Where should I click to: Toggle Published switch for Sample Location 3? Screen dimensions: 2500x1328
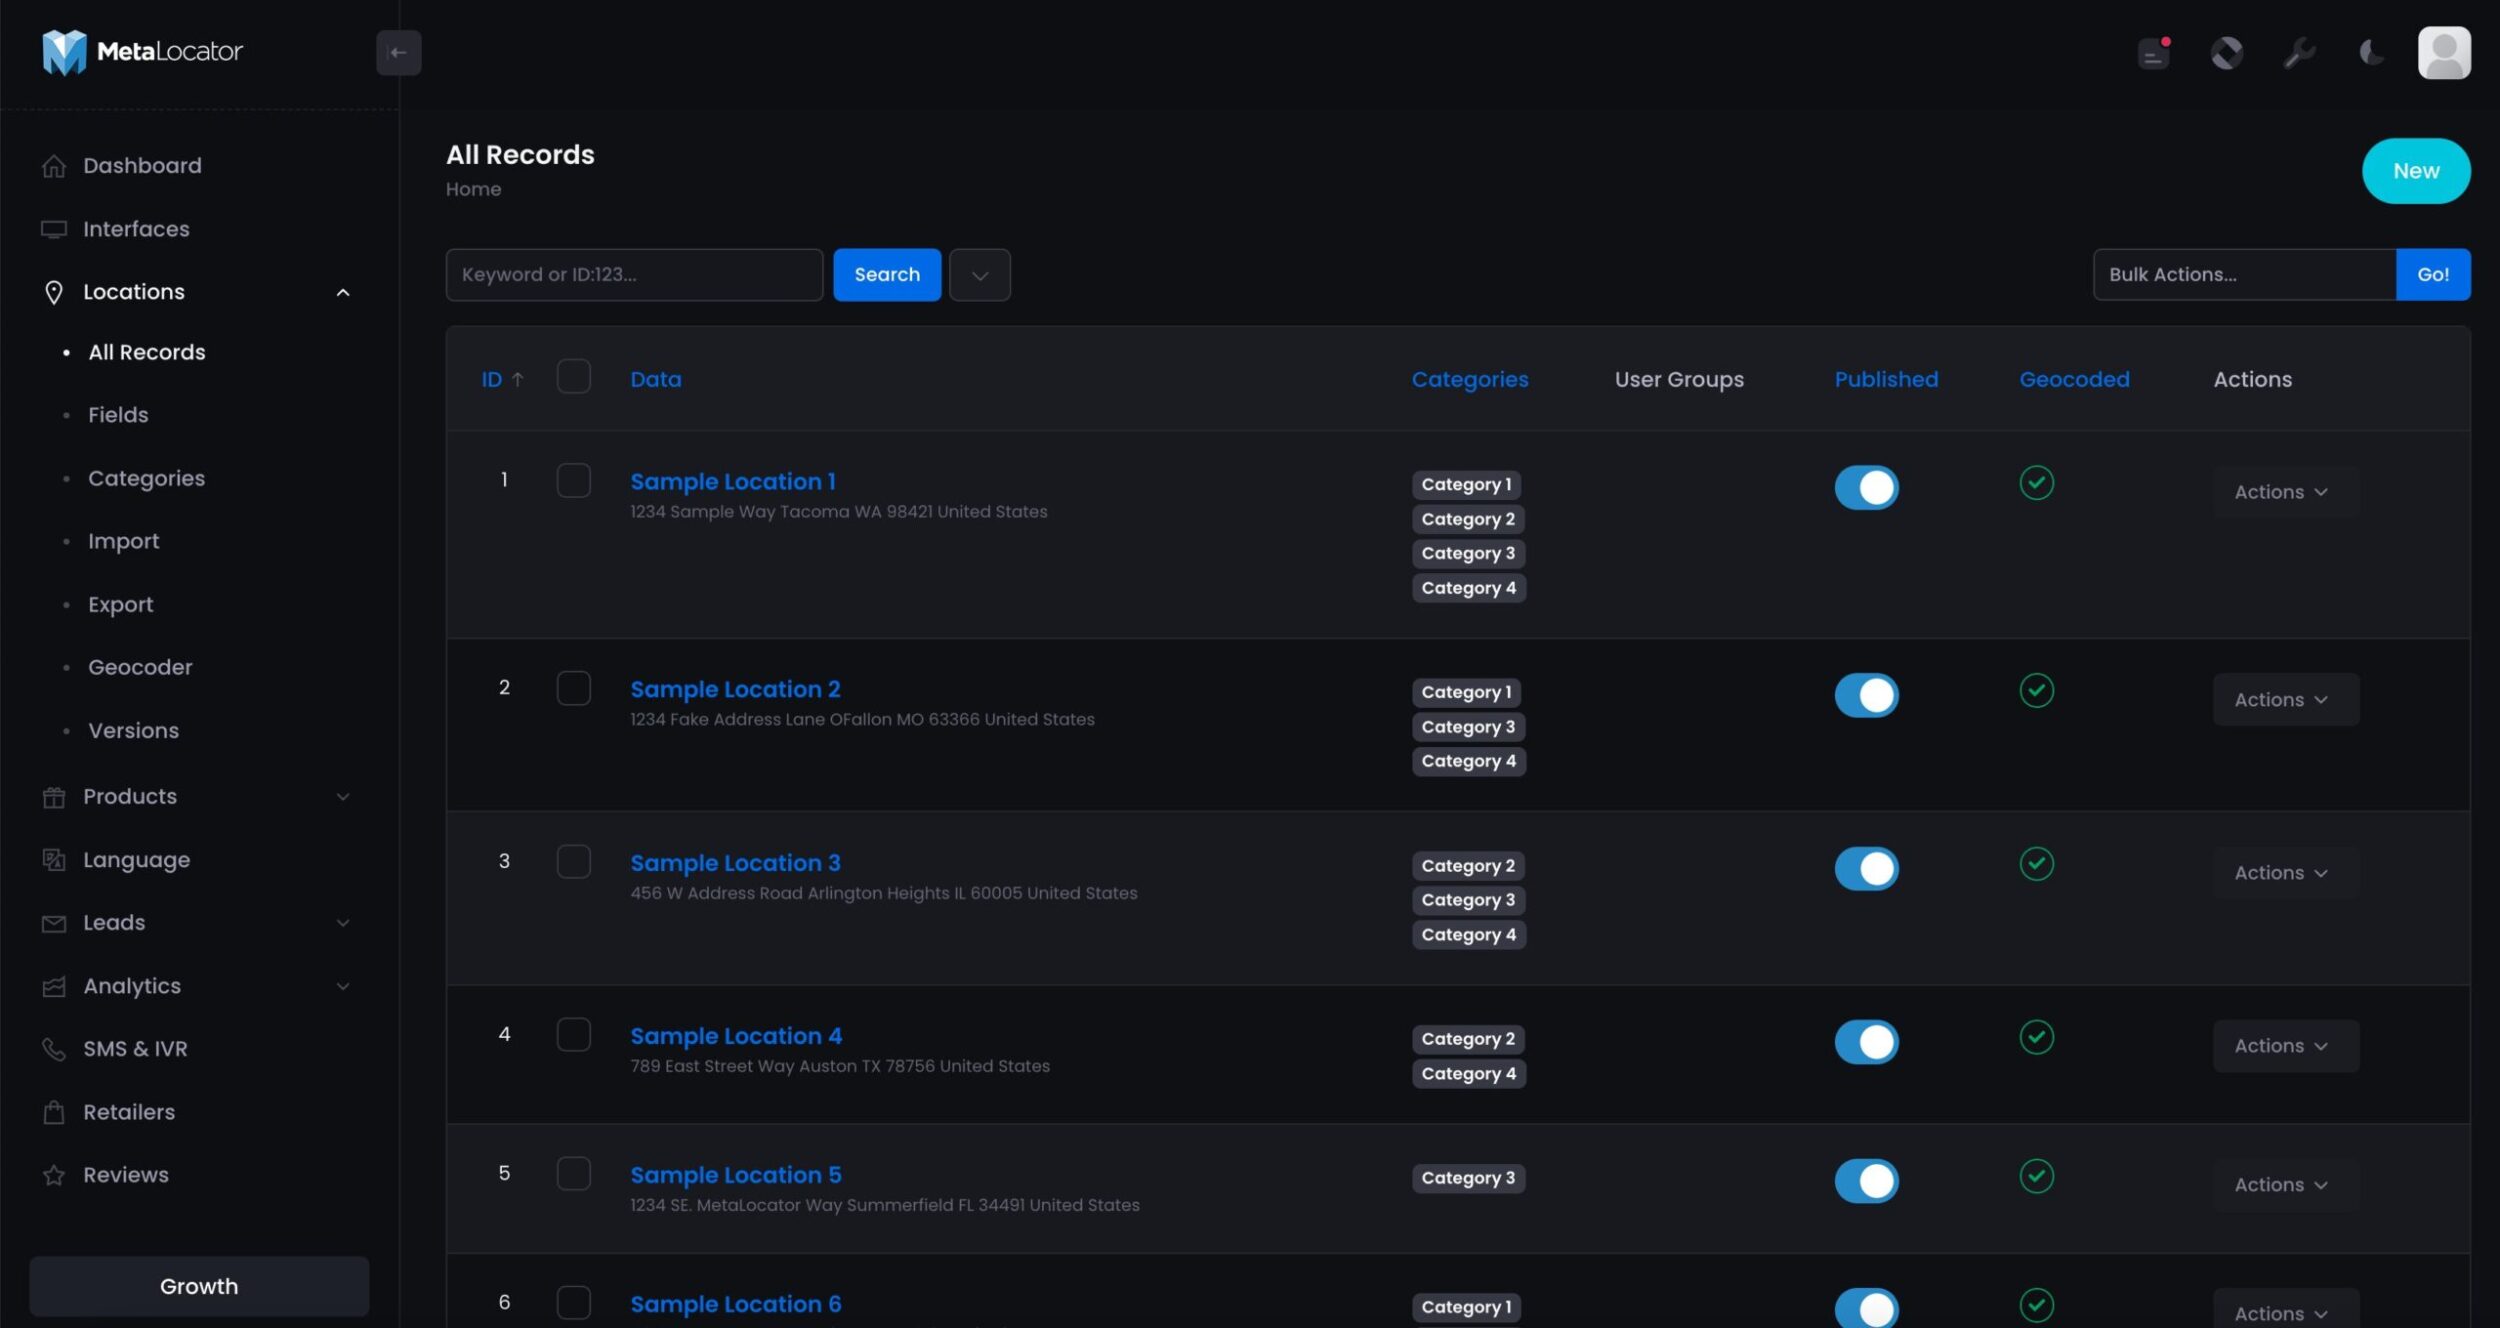point(1866,869)
